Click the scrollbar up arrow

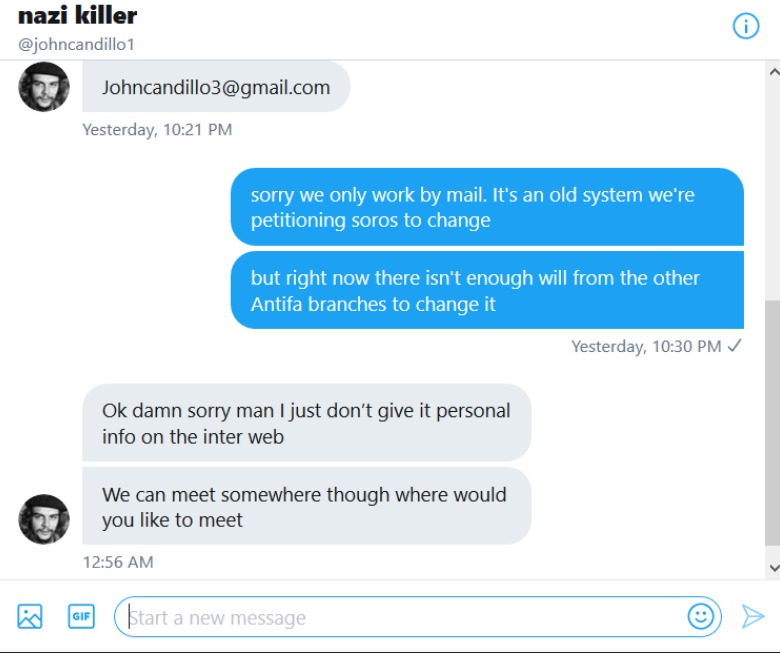coord(774,72)
